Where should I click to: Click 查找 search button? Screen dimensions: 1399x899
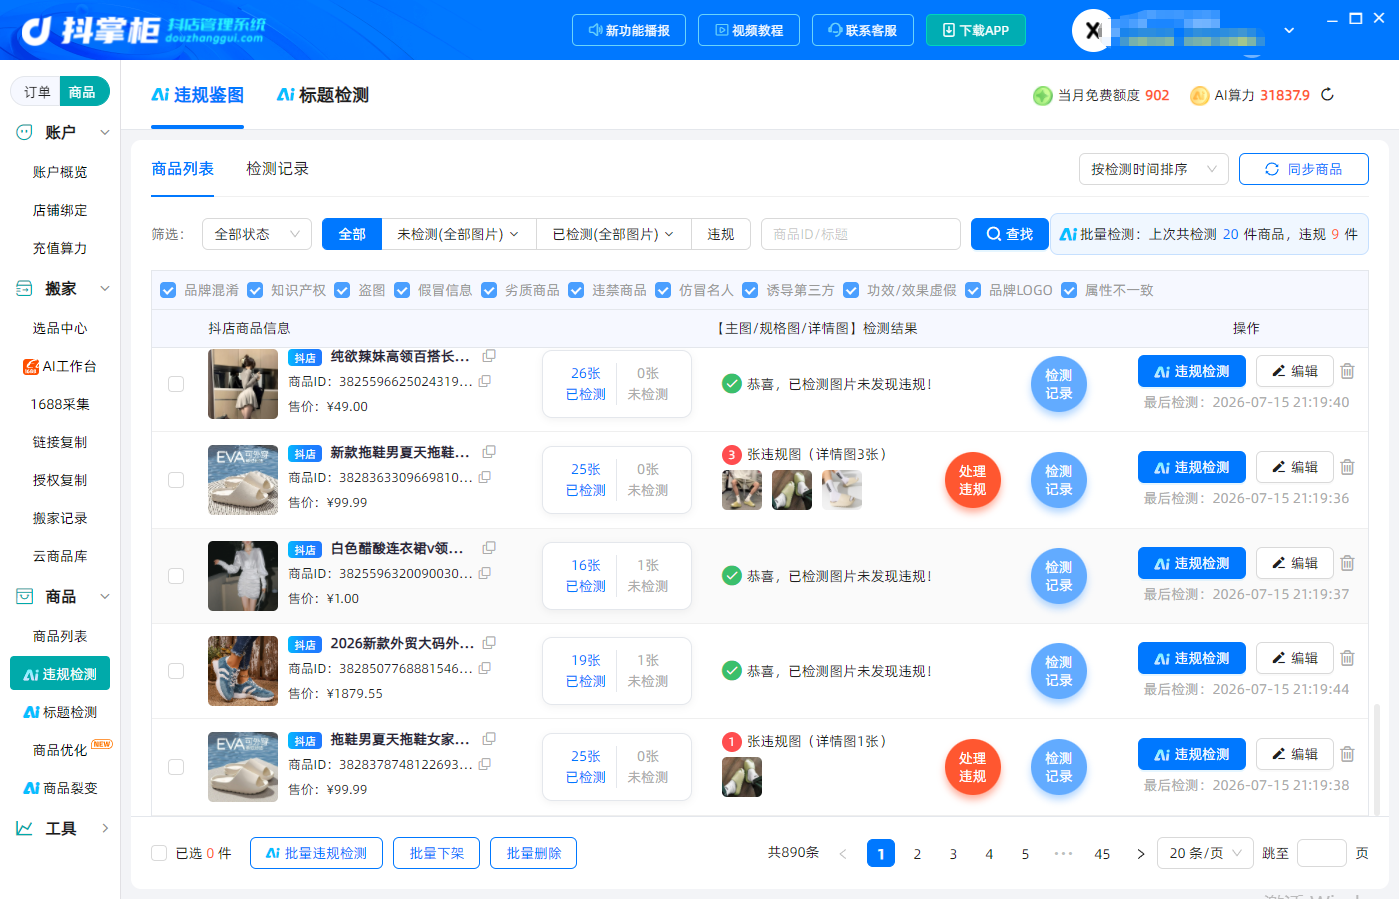click(1009, 234)
